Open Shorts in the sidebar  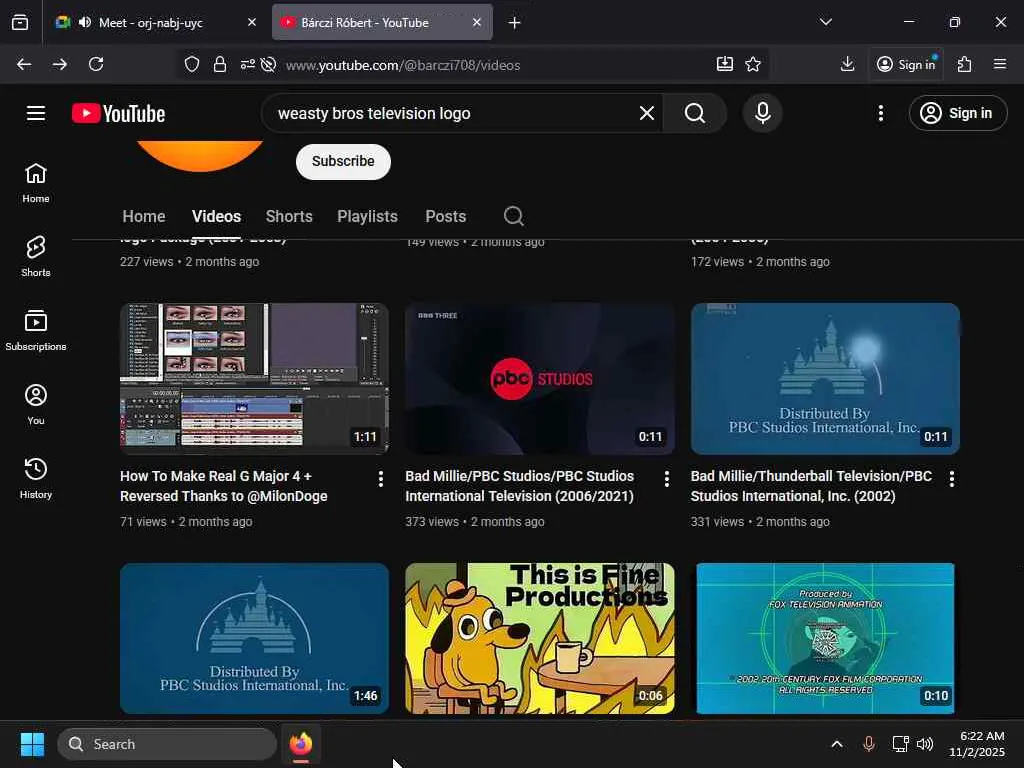click(x=36, y=257)
